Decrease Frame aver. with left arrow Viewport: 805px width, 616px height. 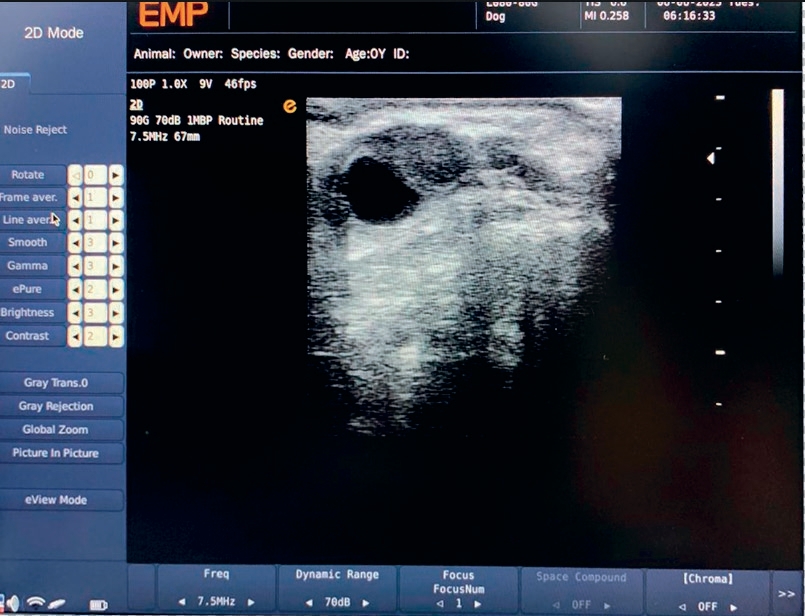coord(75,198)
